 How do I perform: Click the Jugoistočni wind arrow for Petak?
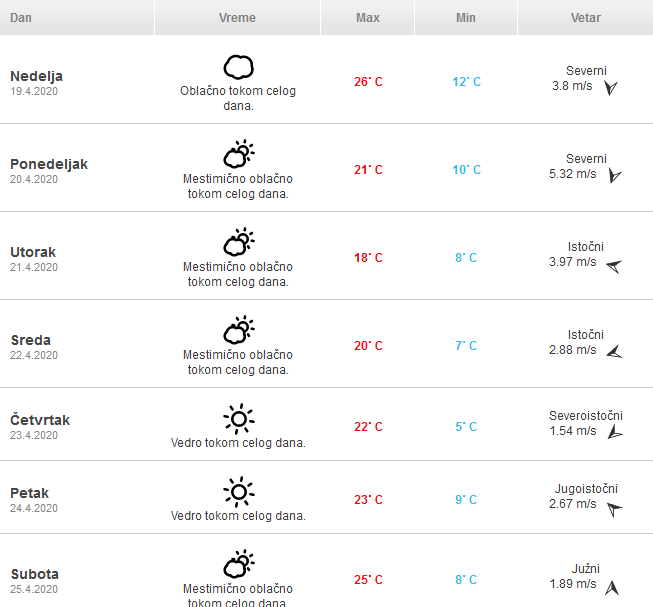pyautogui.click(x=614, y=508)
